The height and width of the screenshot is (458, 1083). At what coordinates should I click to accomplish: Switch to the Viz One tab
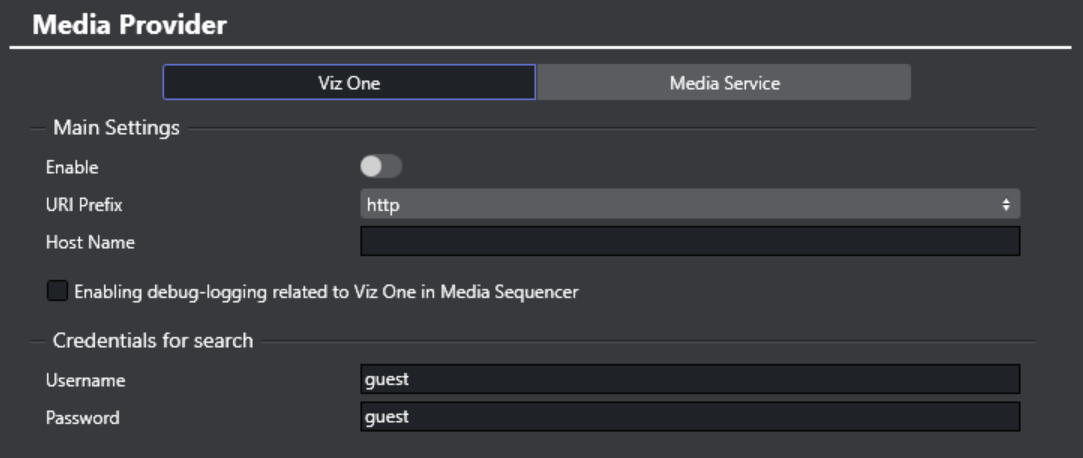coord(349,83)
